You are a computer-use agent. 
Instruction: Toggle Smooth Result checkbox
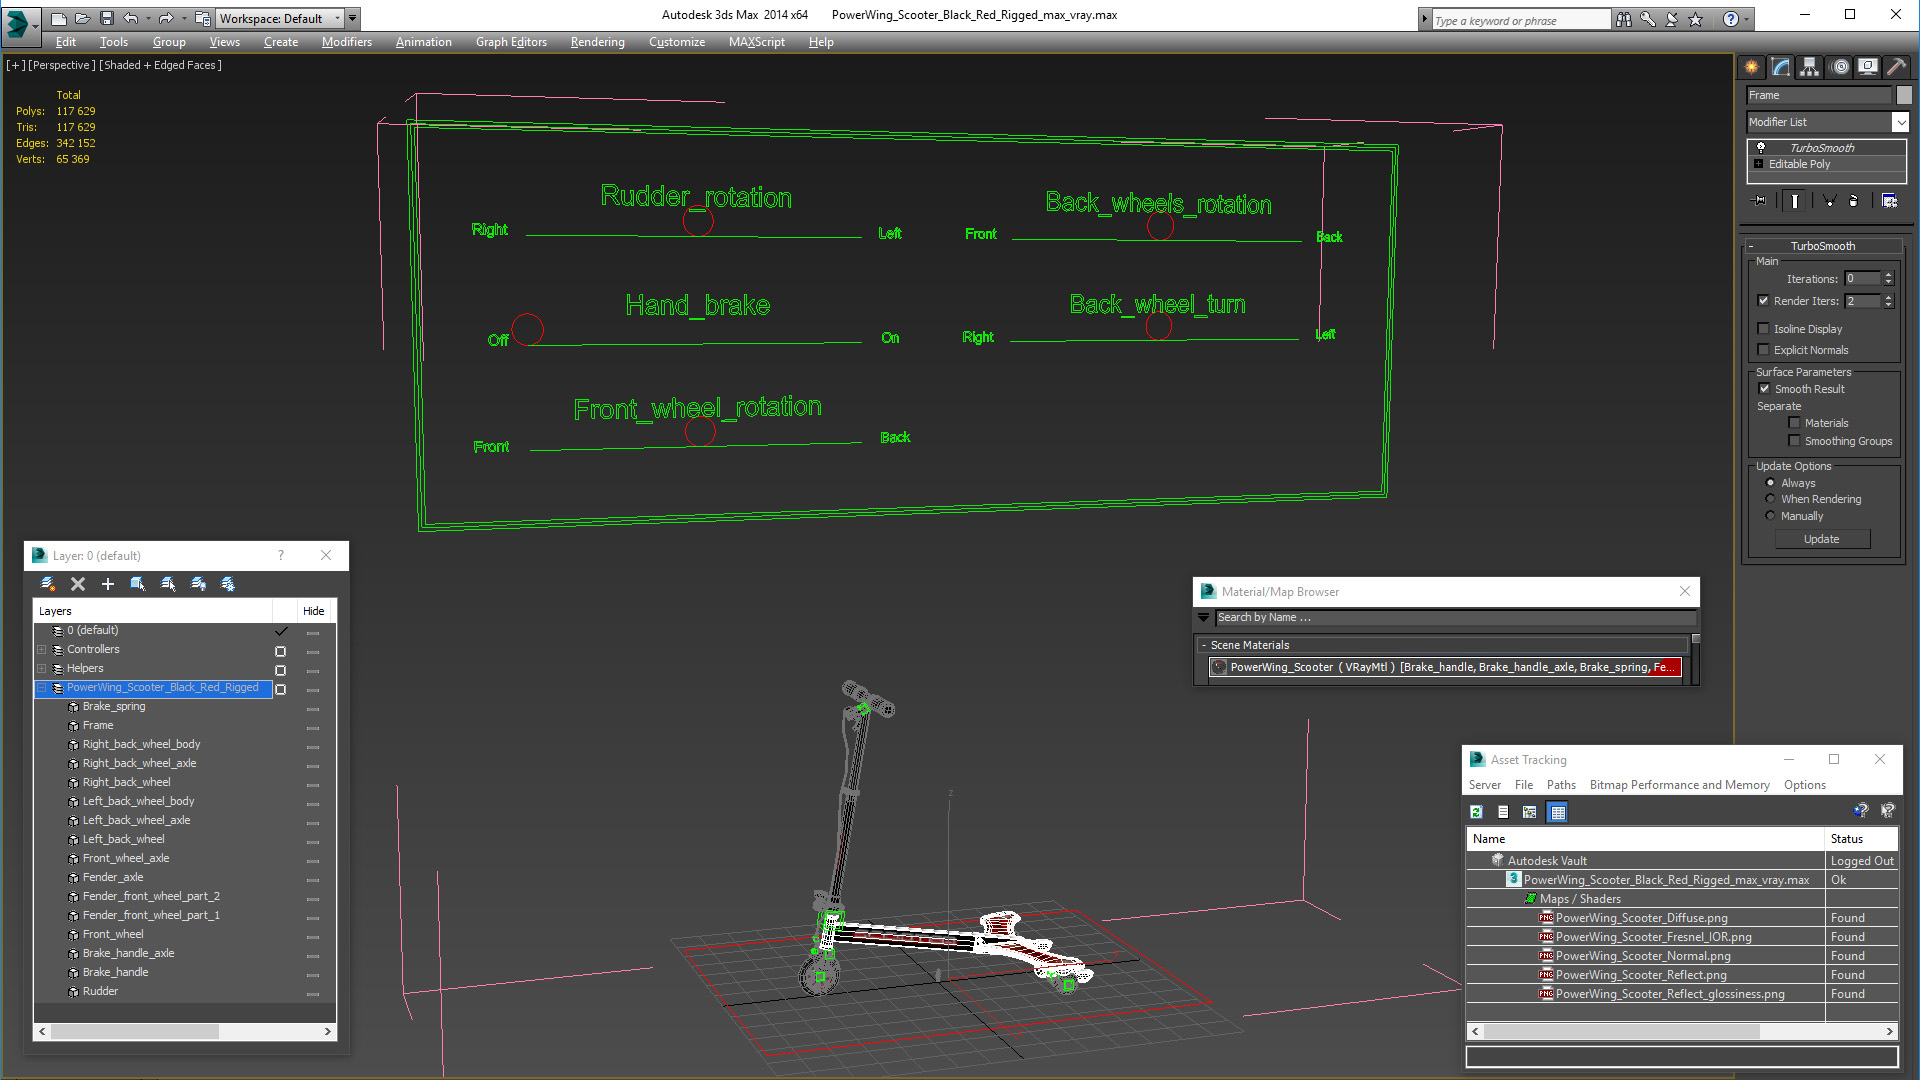tap(1765, 388)
